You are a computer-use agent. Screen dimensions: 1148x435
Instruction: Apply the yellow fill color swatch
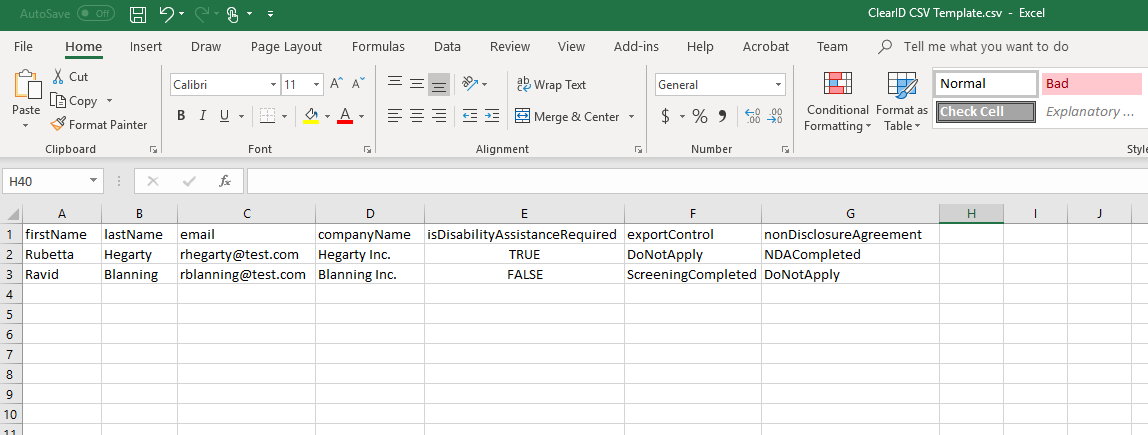tap(311, 116)
